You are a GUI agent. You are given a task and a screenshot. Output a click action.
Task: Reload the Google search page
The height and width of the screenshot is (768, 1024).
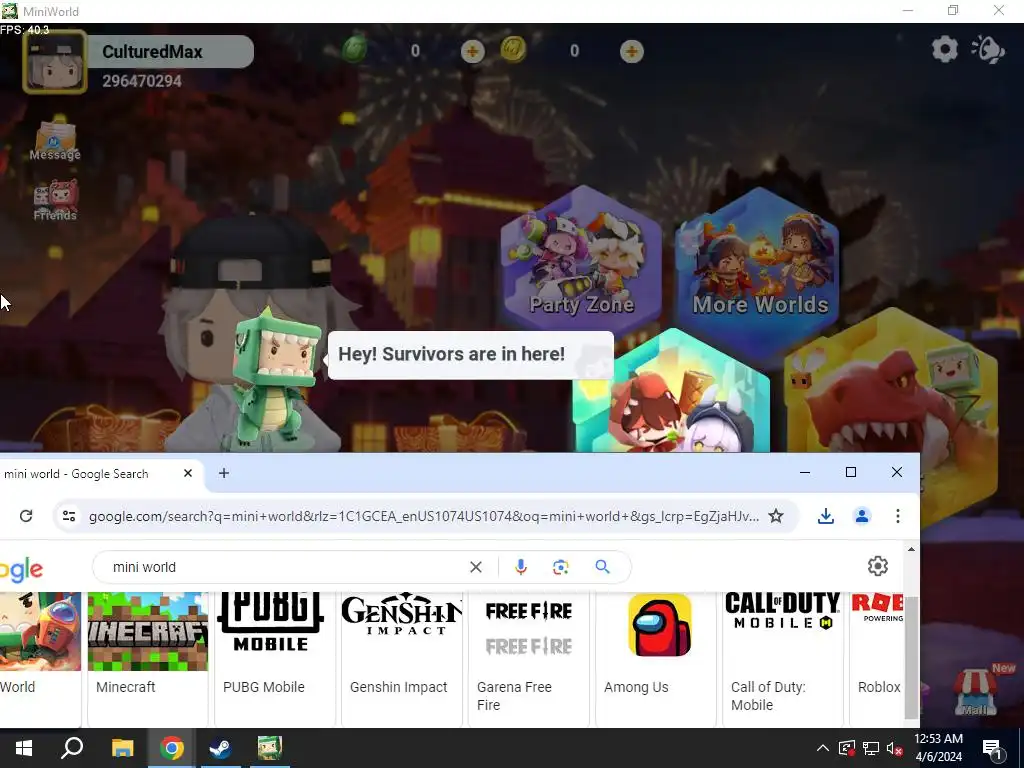point(26,516)
